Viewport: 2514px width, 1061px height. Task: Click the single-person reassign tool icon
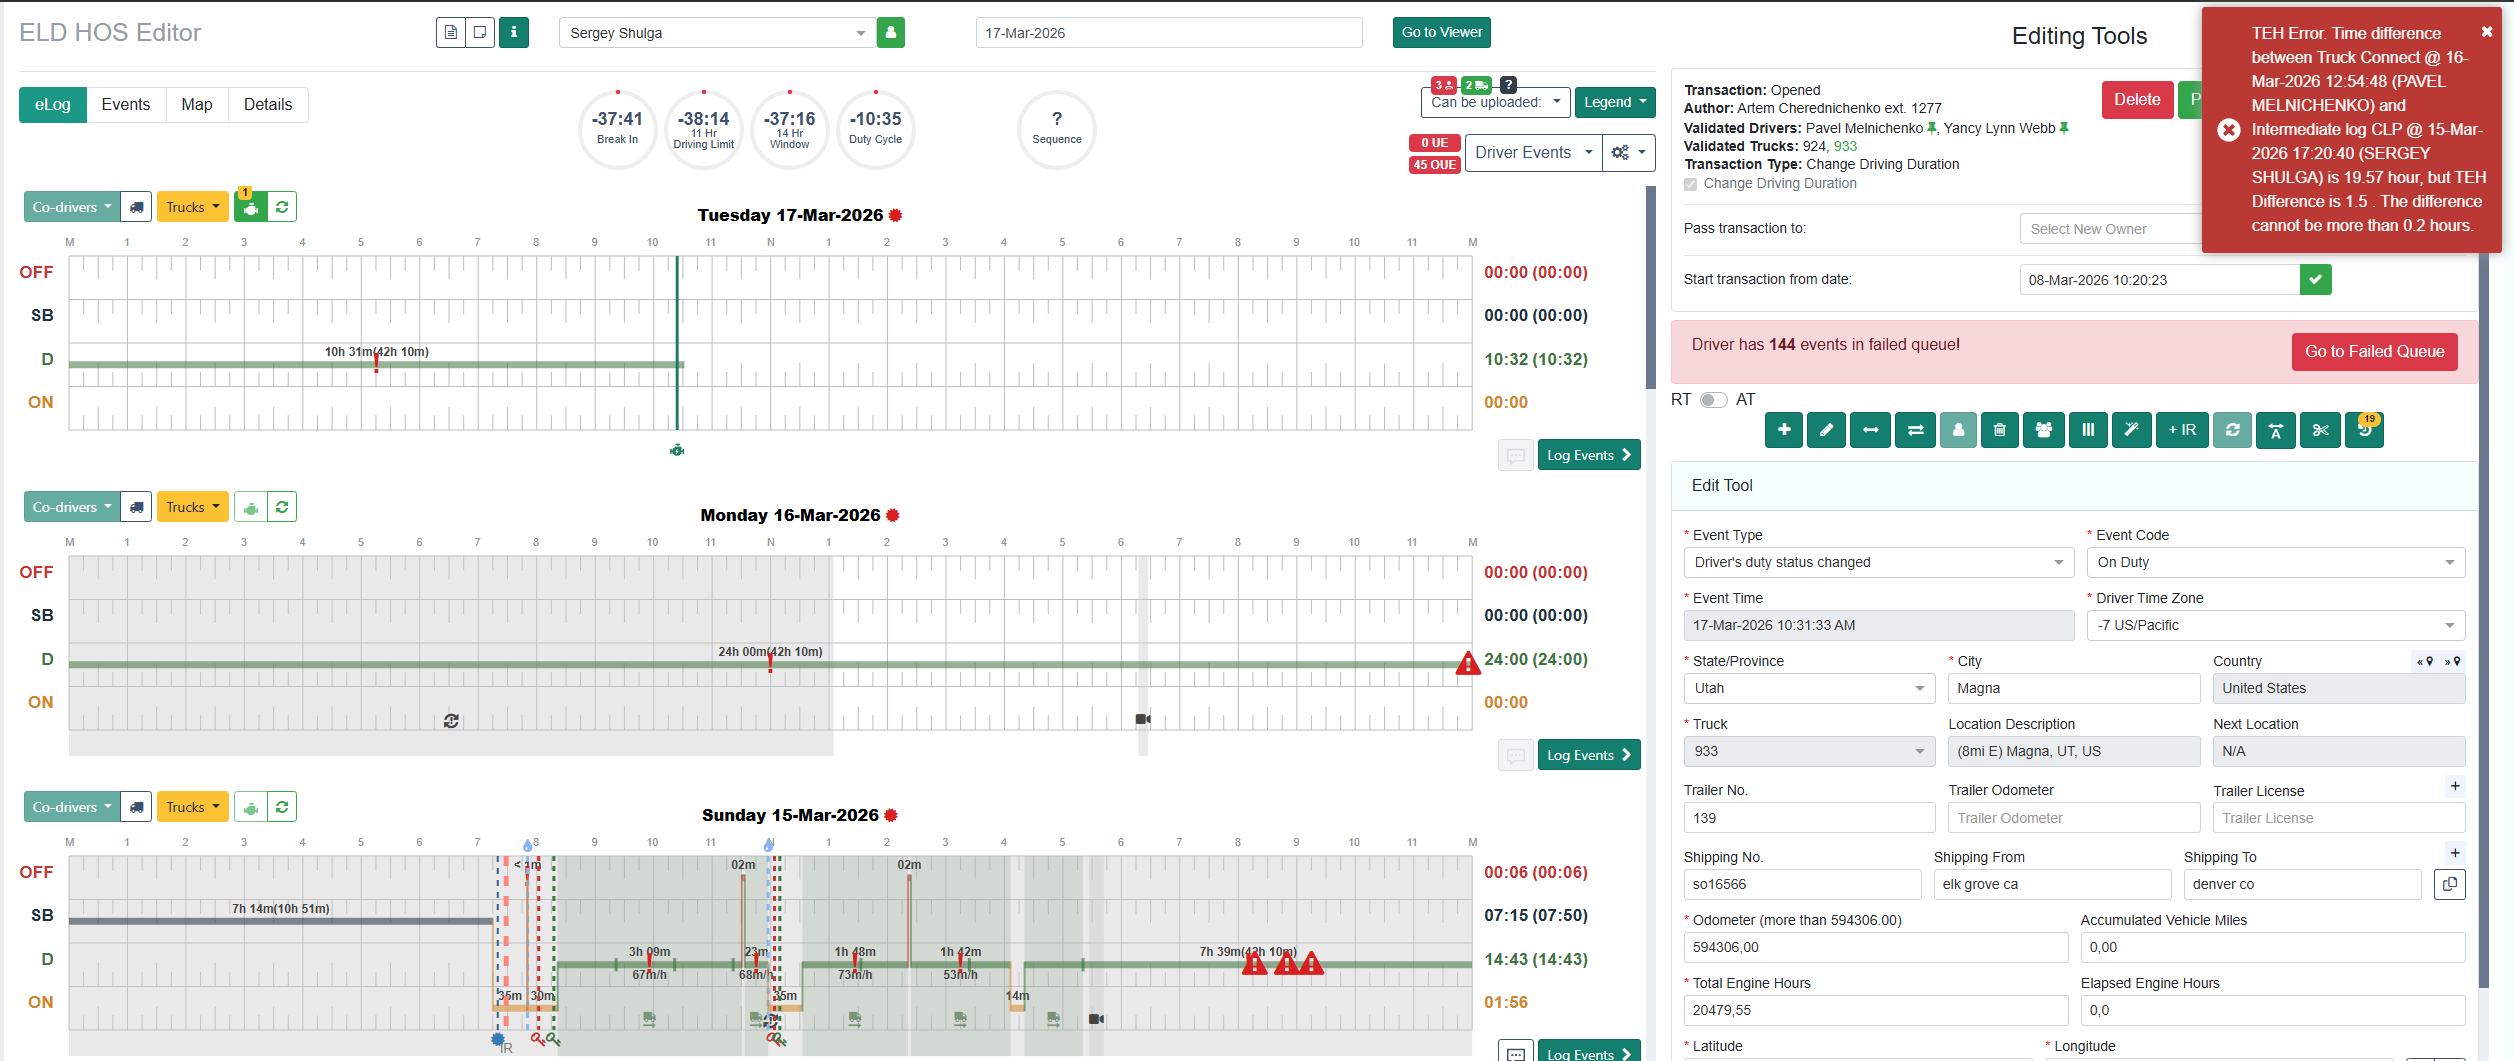[x=1958, y=430]
